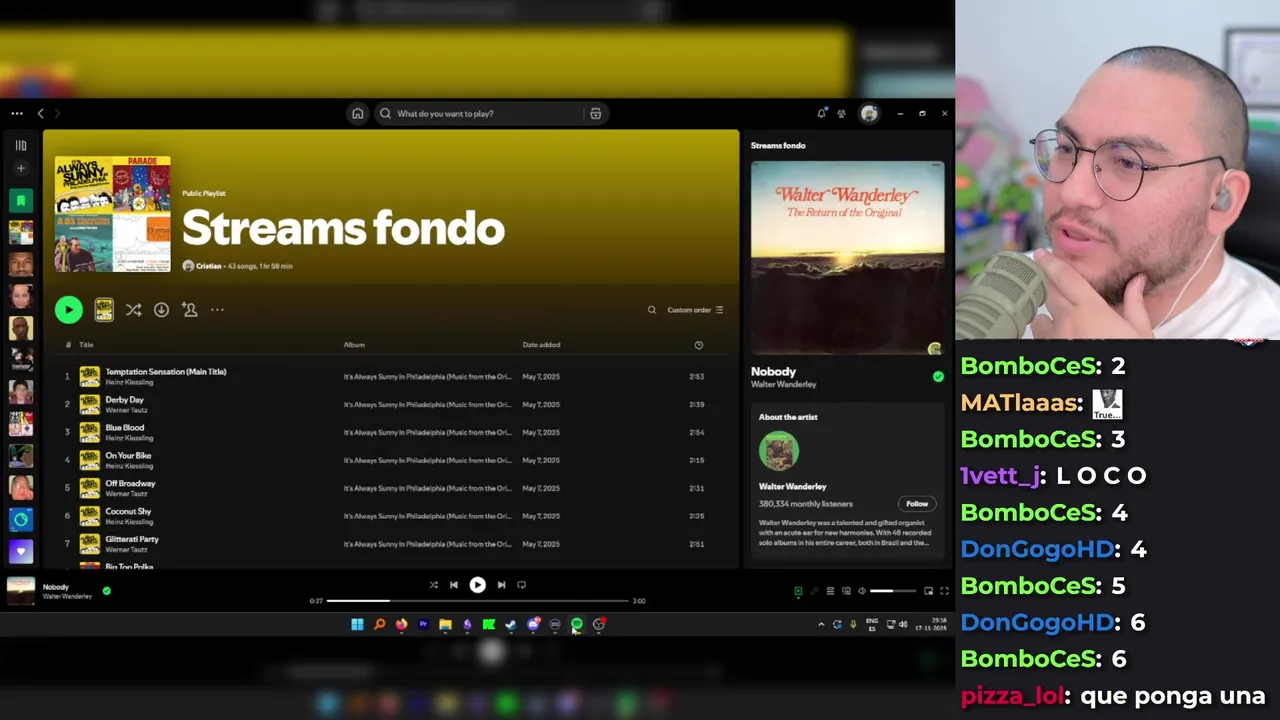Image resolution: width=1280 pixels, height=720 pixels.
Task: Toggle saved checkmark in Now Playing panel
Action: point(938,377)
